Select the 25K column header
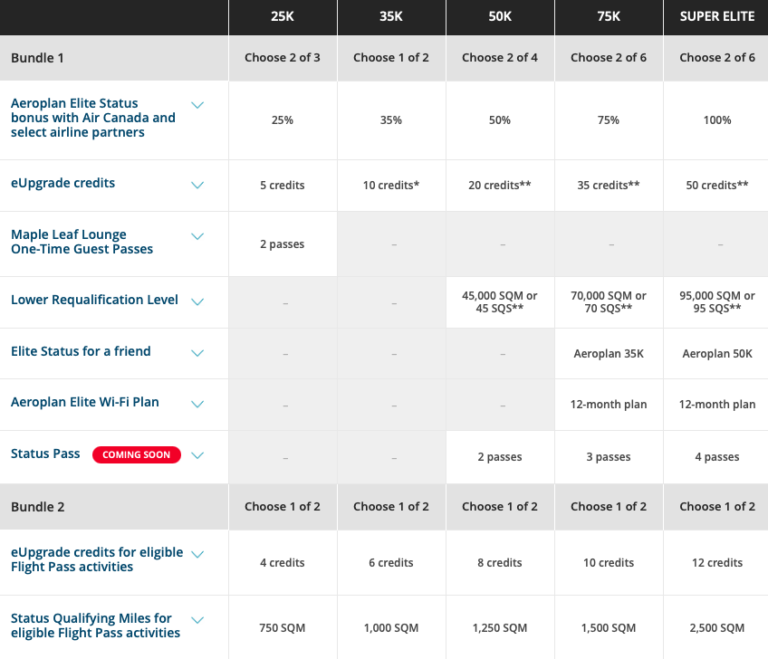The height and width of the screenshot is (659, 768). pyautogui.click(x=283, y=17)
